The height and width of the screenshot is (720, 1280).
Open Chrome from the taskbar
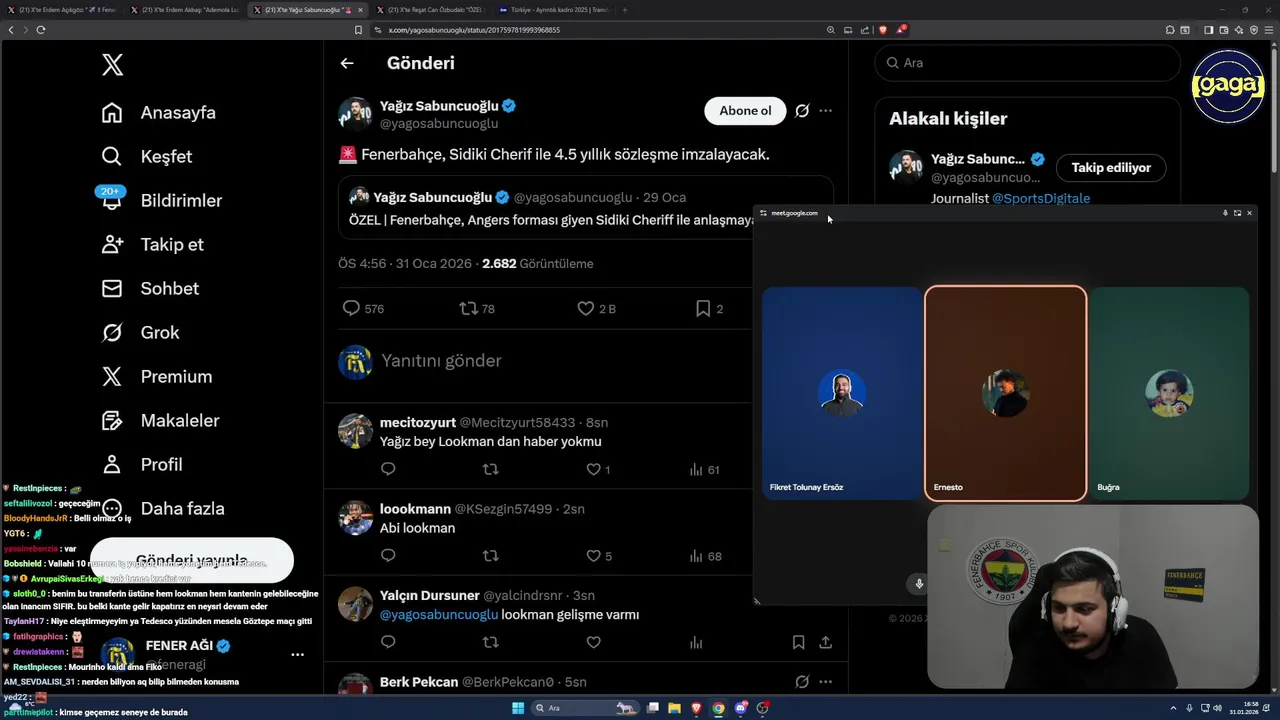pos(718,708)
